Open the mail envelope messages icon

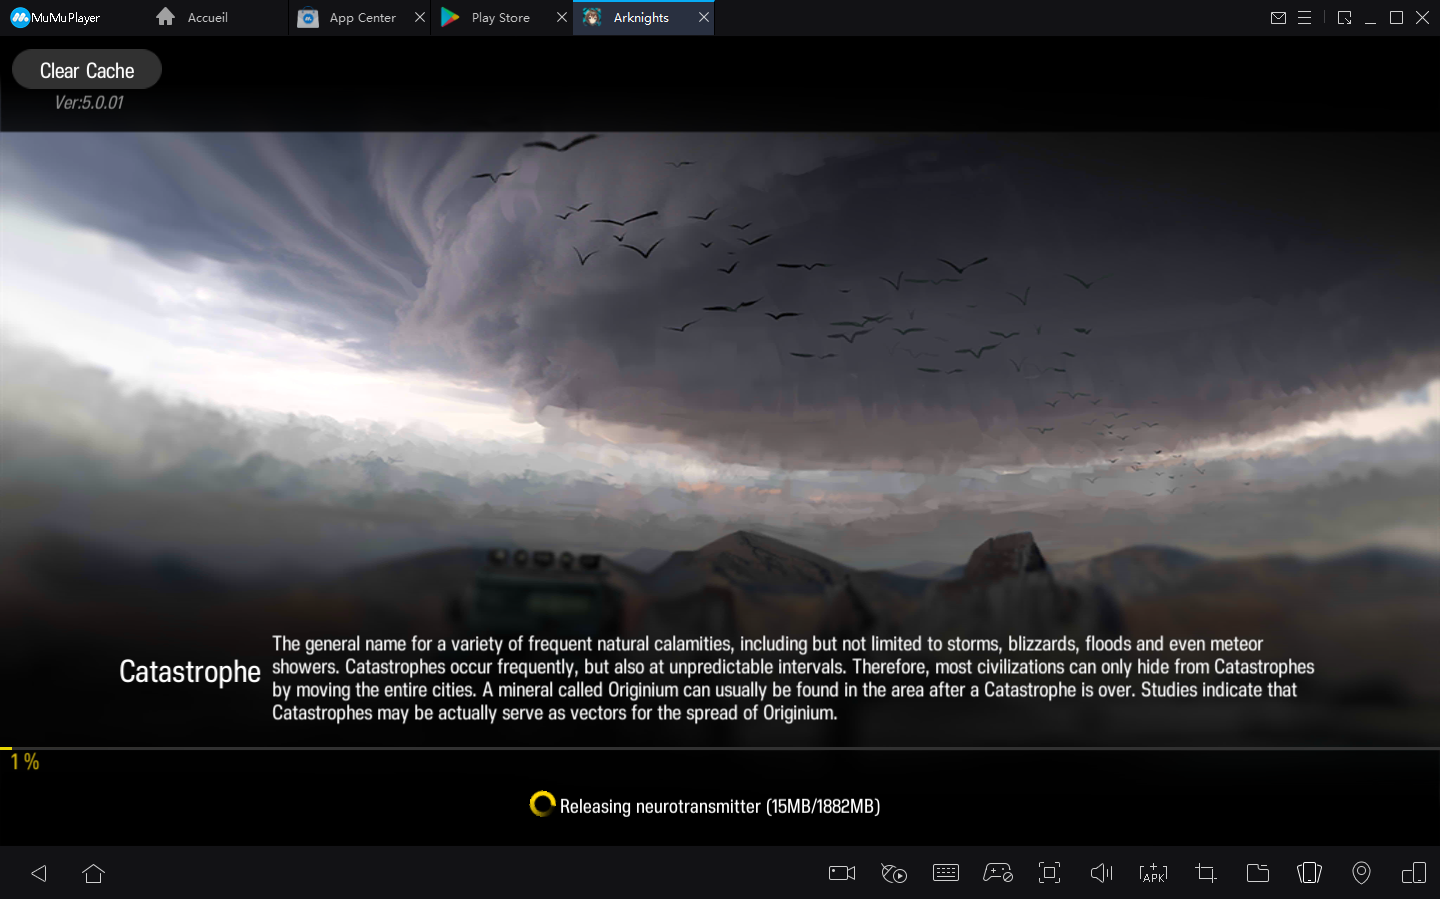1278,17
